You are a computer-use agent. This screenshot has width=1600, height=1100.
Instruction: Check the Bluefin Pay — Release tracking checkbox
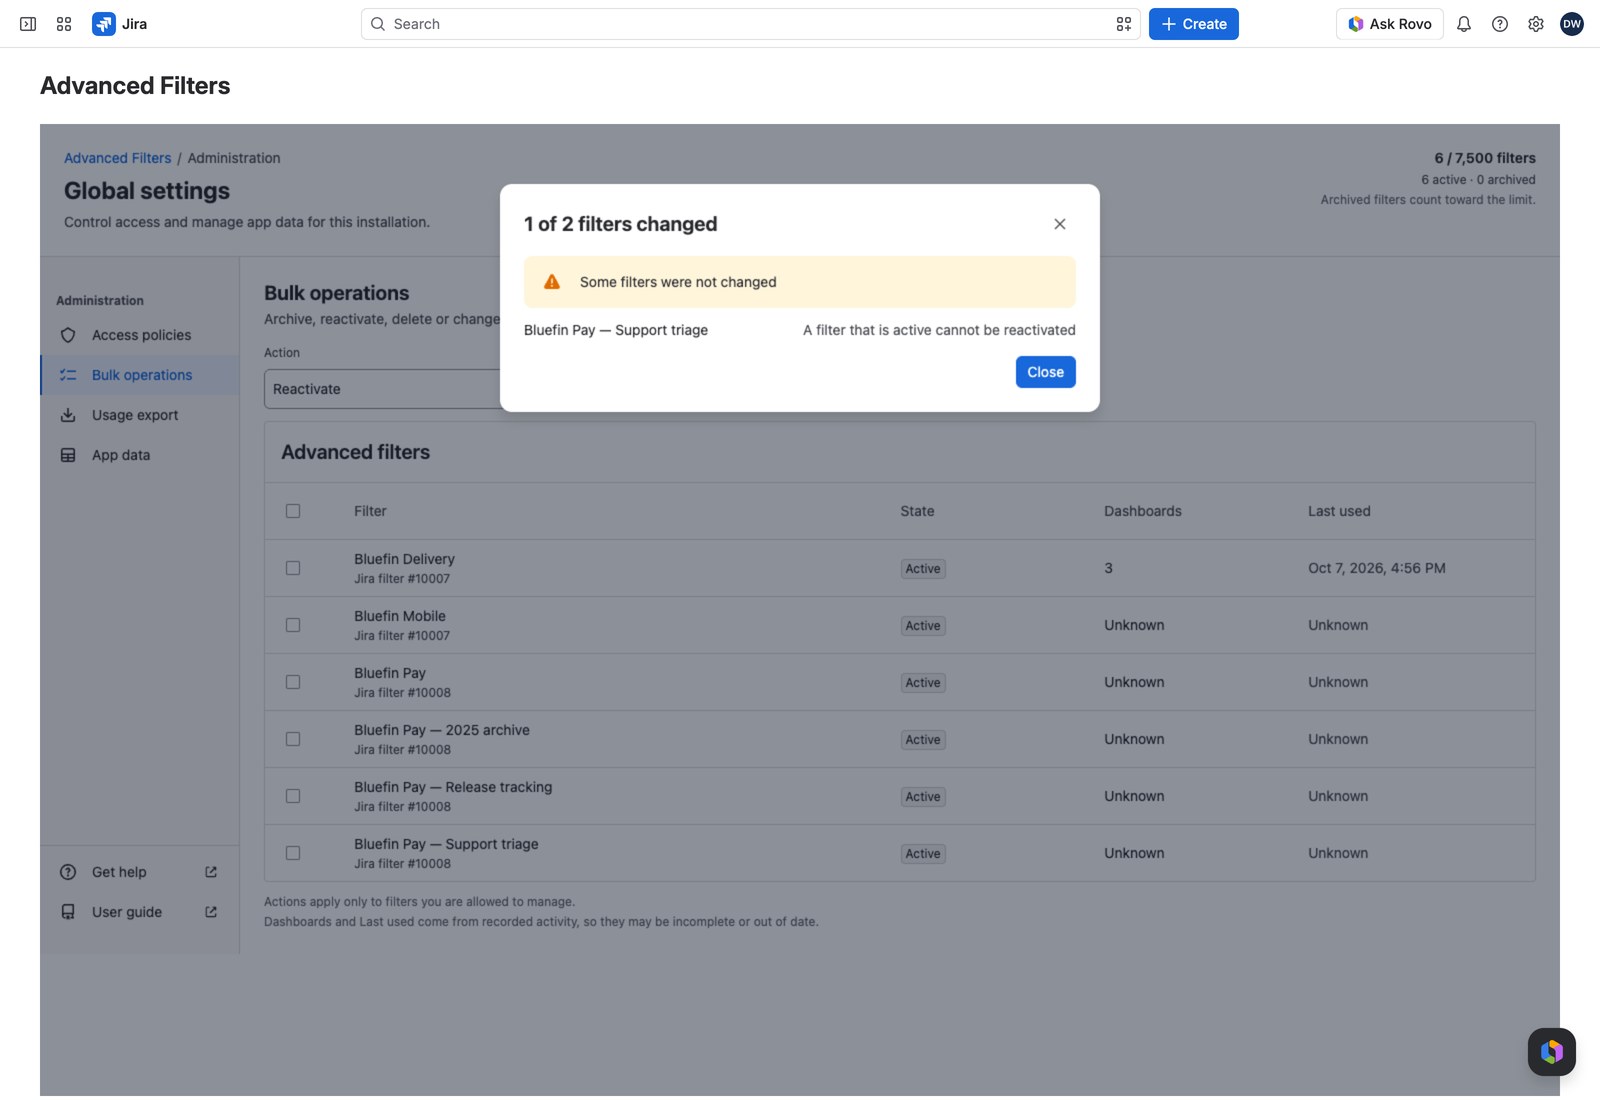coord(293,796)
